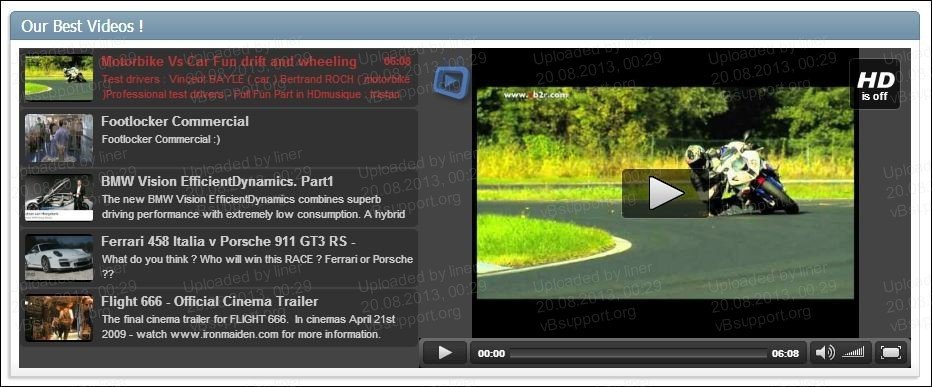
Task: Click the Our Best Videos ! header
Action: (82, 26)
